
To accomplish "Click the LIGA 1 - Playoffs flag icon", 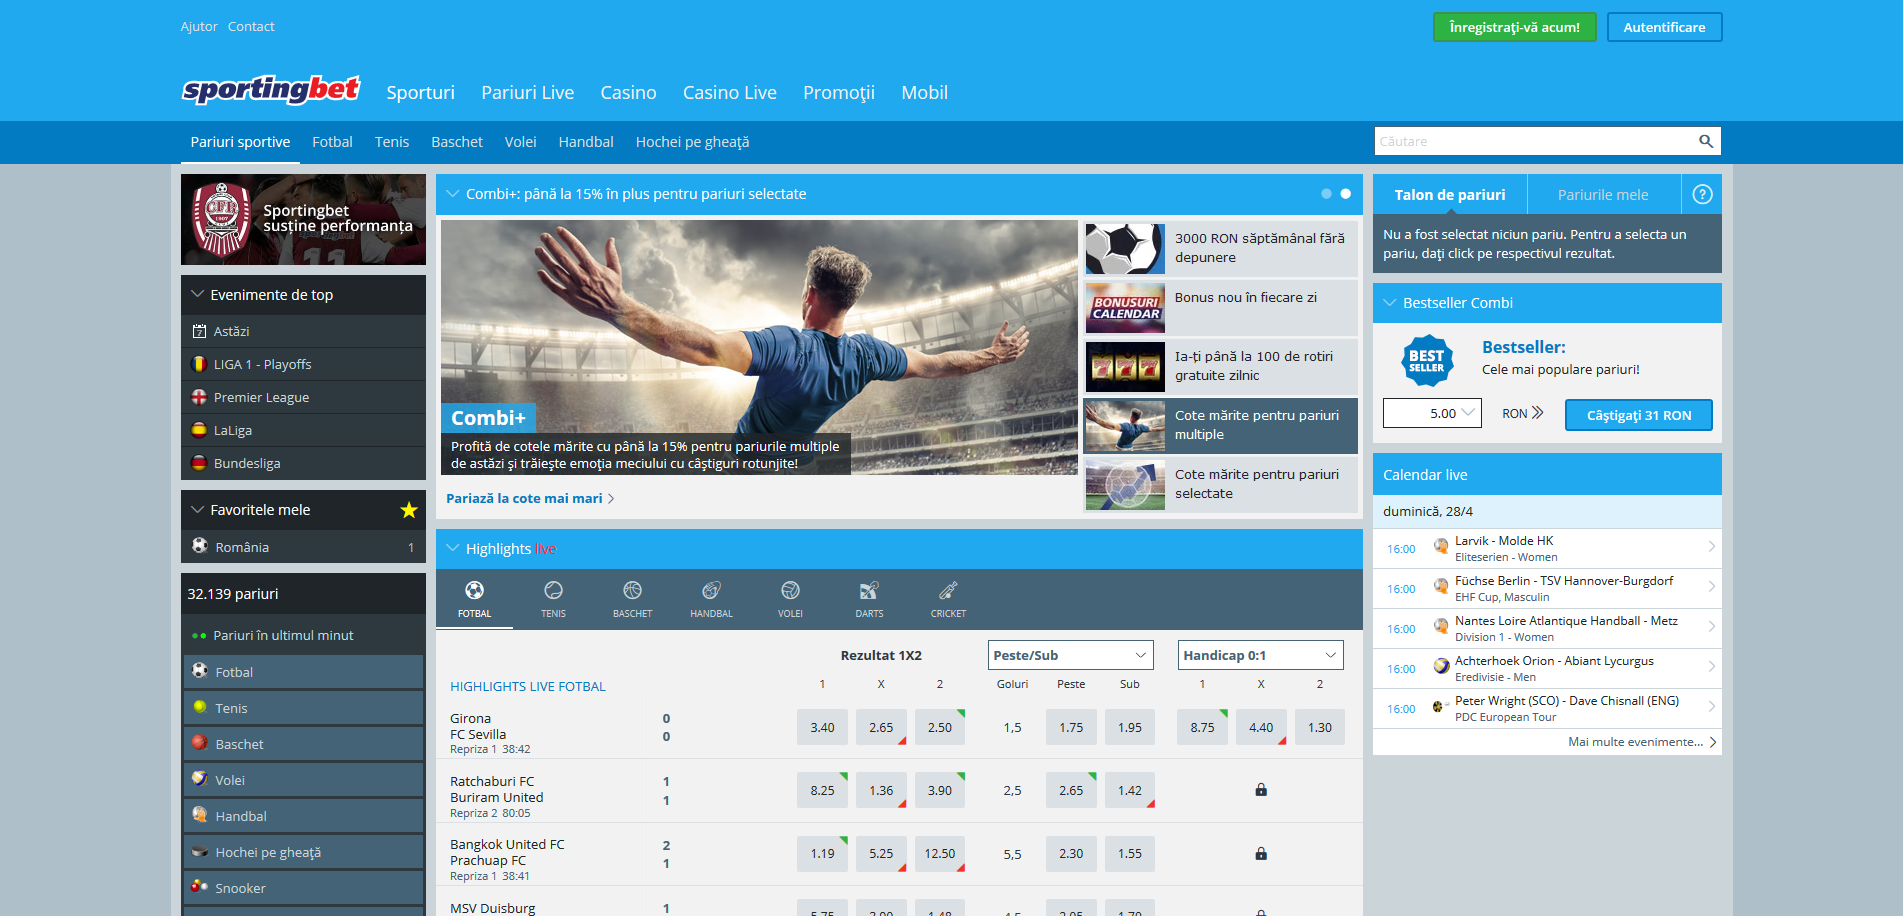I will tap(199, 364).
